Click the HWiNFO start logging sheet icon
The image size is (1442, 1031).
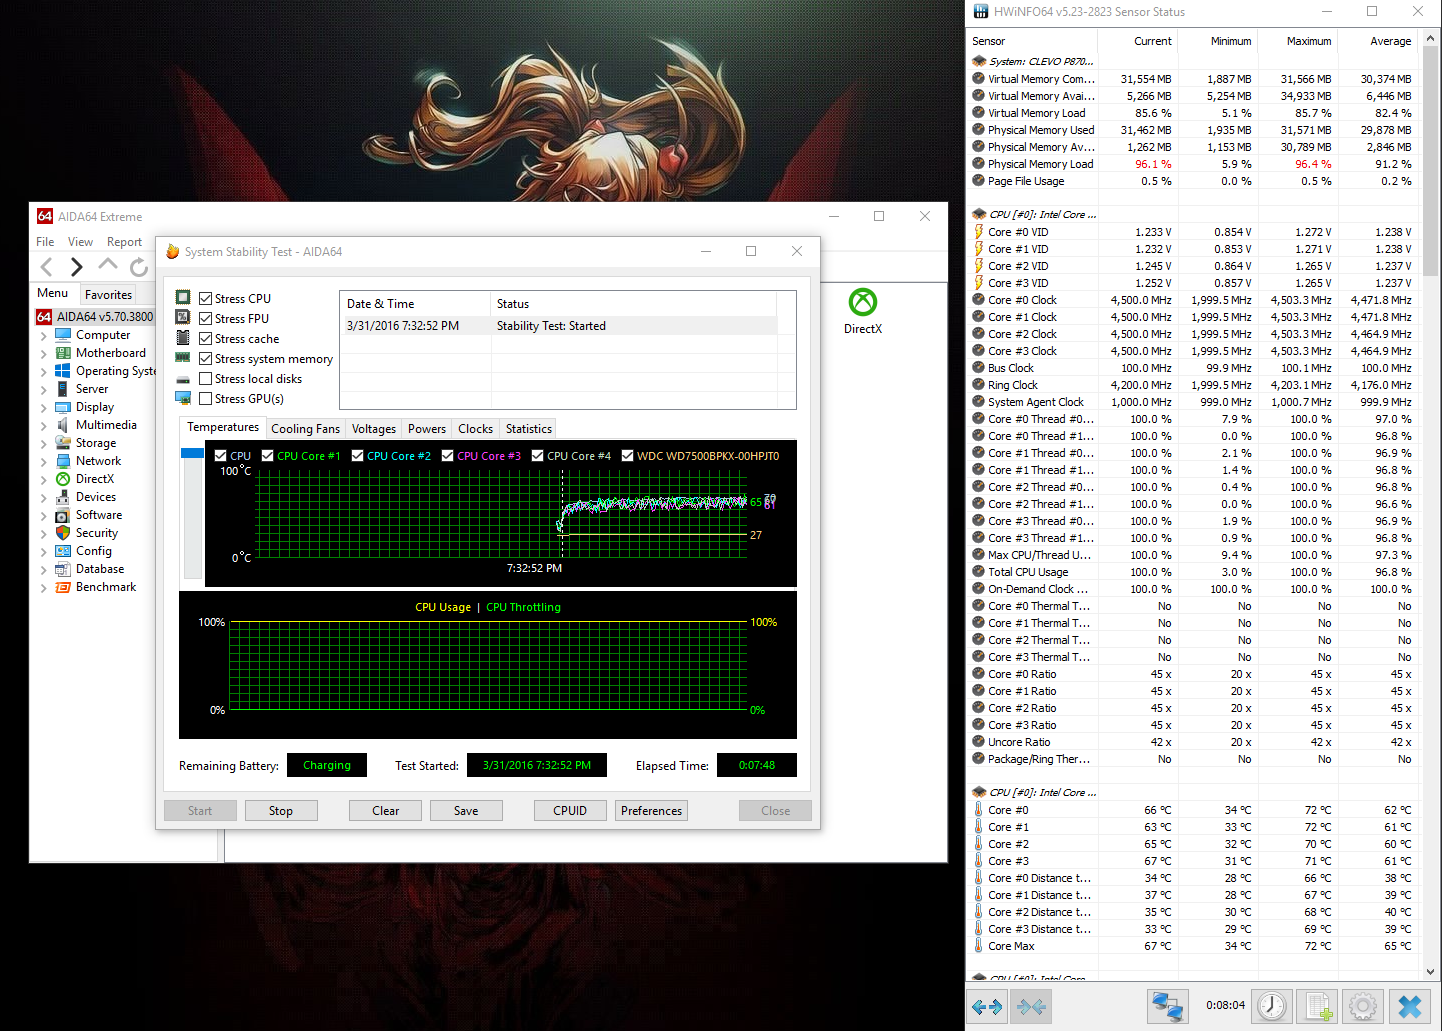point(1318,1006)
